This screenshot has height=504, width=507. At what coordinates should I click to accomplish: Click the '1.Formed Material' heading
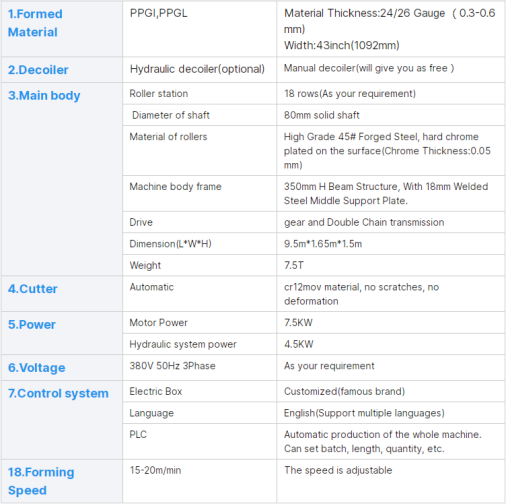35,23
